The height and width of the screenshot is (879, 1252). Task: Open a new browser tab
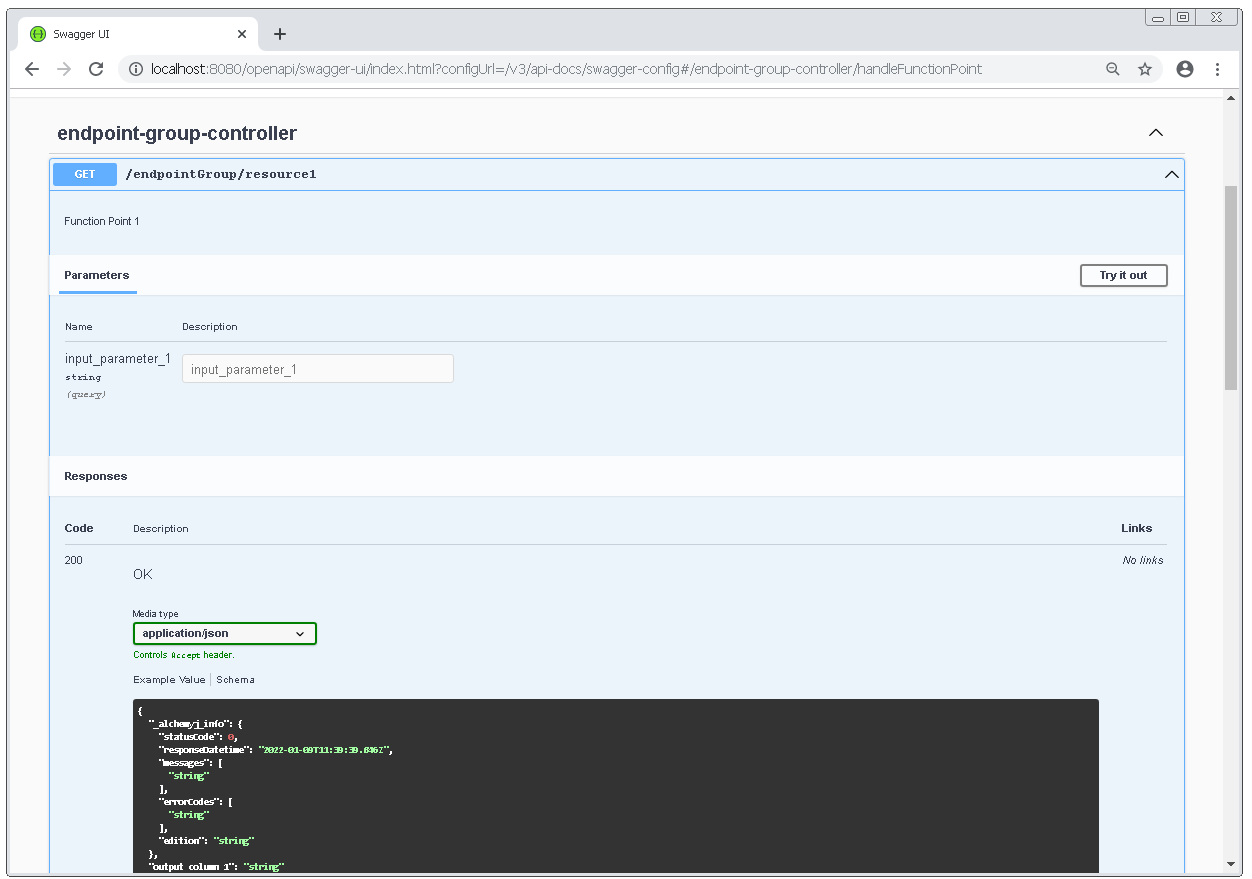pyautogui.click(x=280, y=34)
